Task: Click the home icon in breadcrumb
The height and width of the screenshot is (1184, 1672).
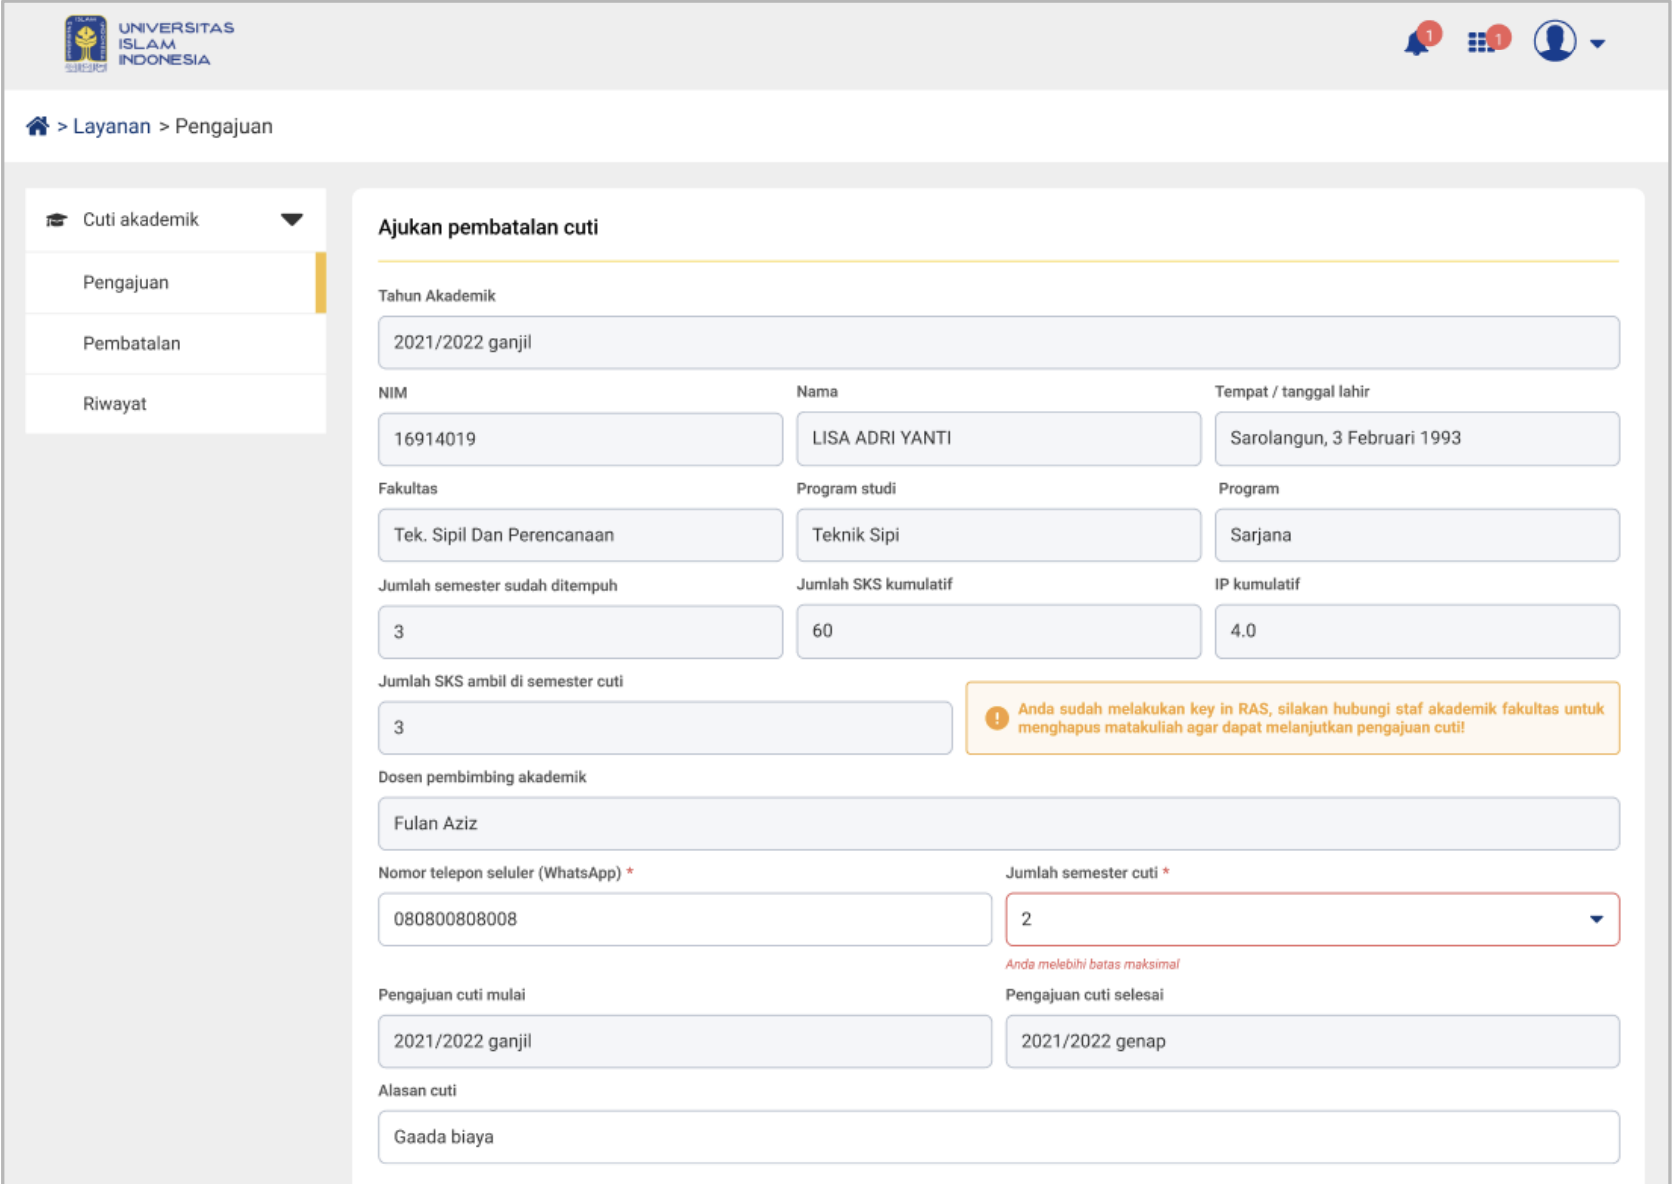Action: tap(37, 126)
